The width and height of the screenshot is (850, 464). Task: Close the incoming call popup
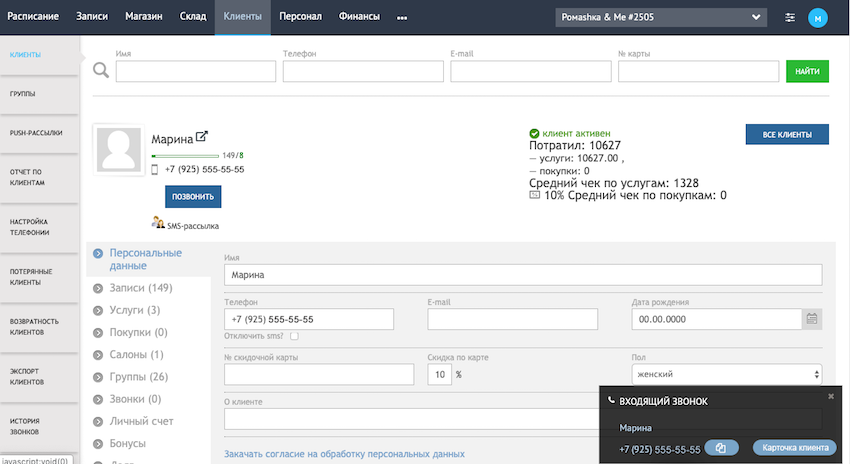[830, 396]
